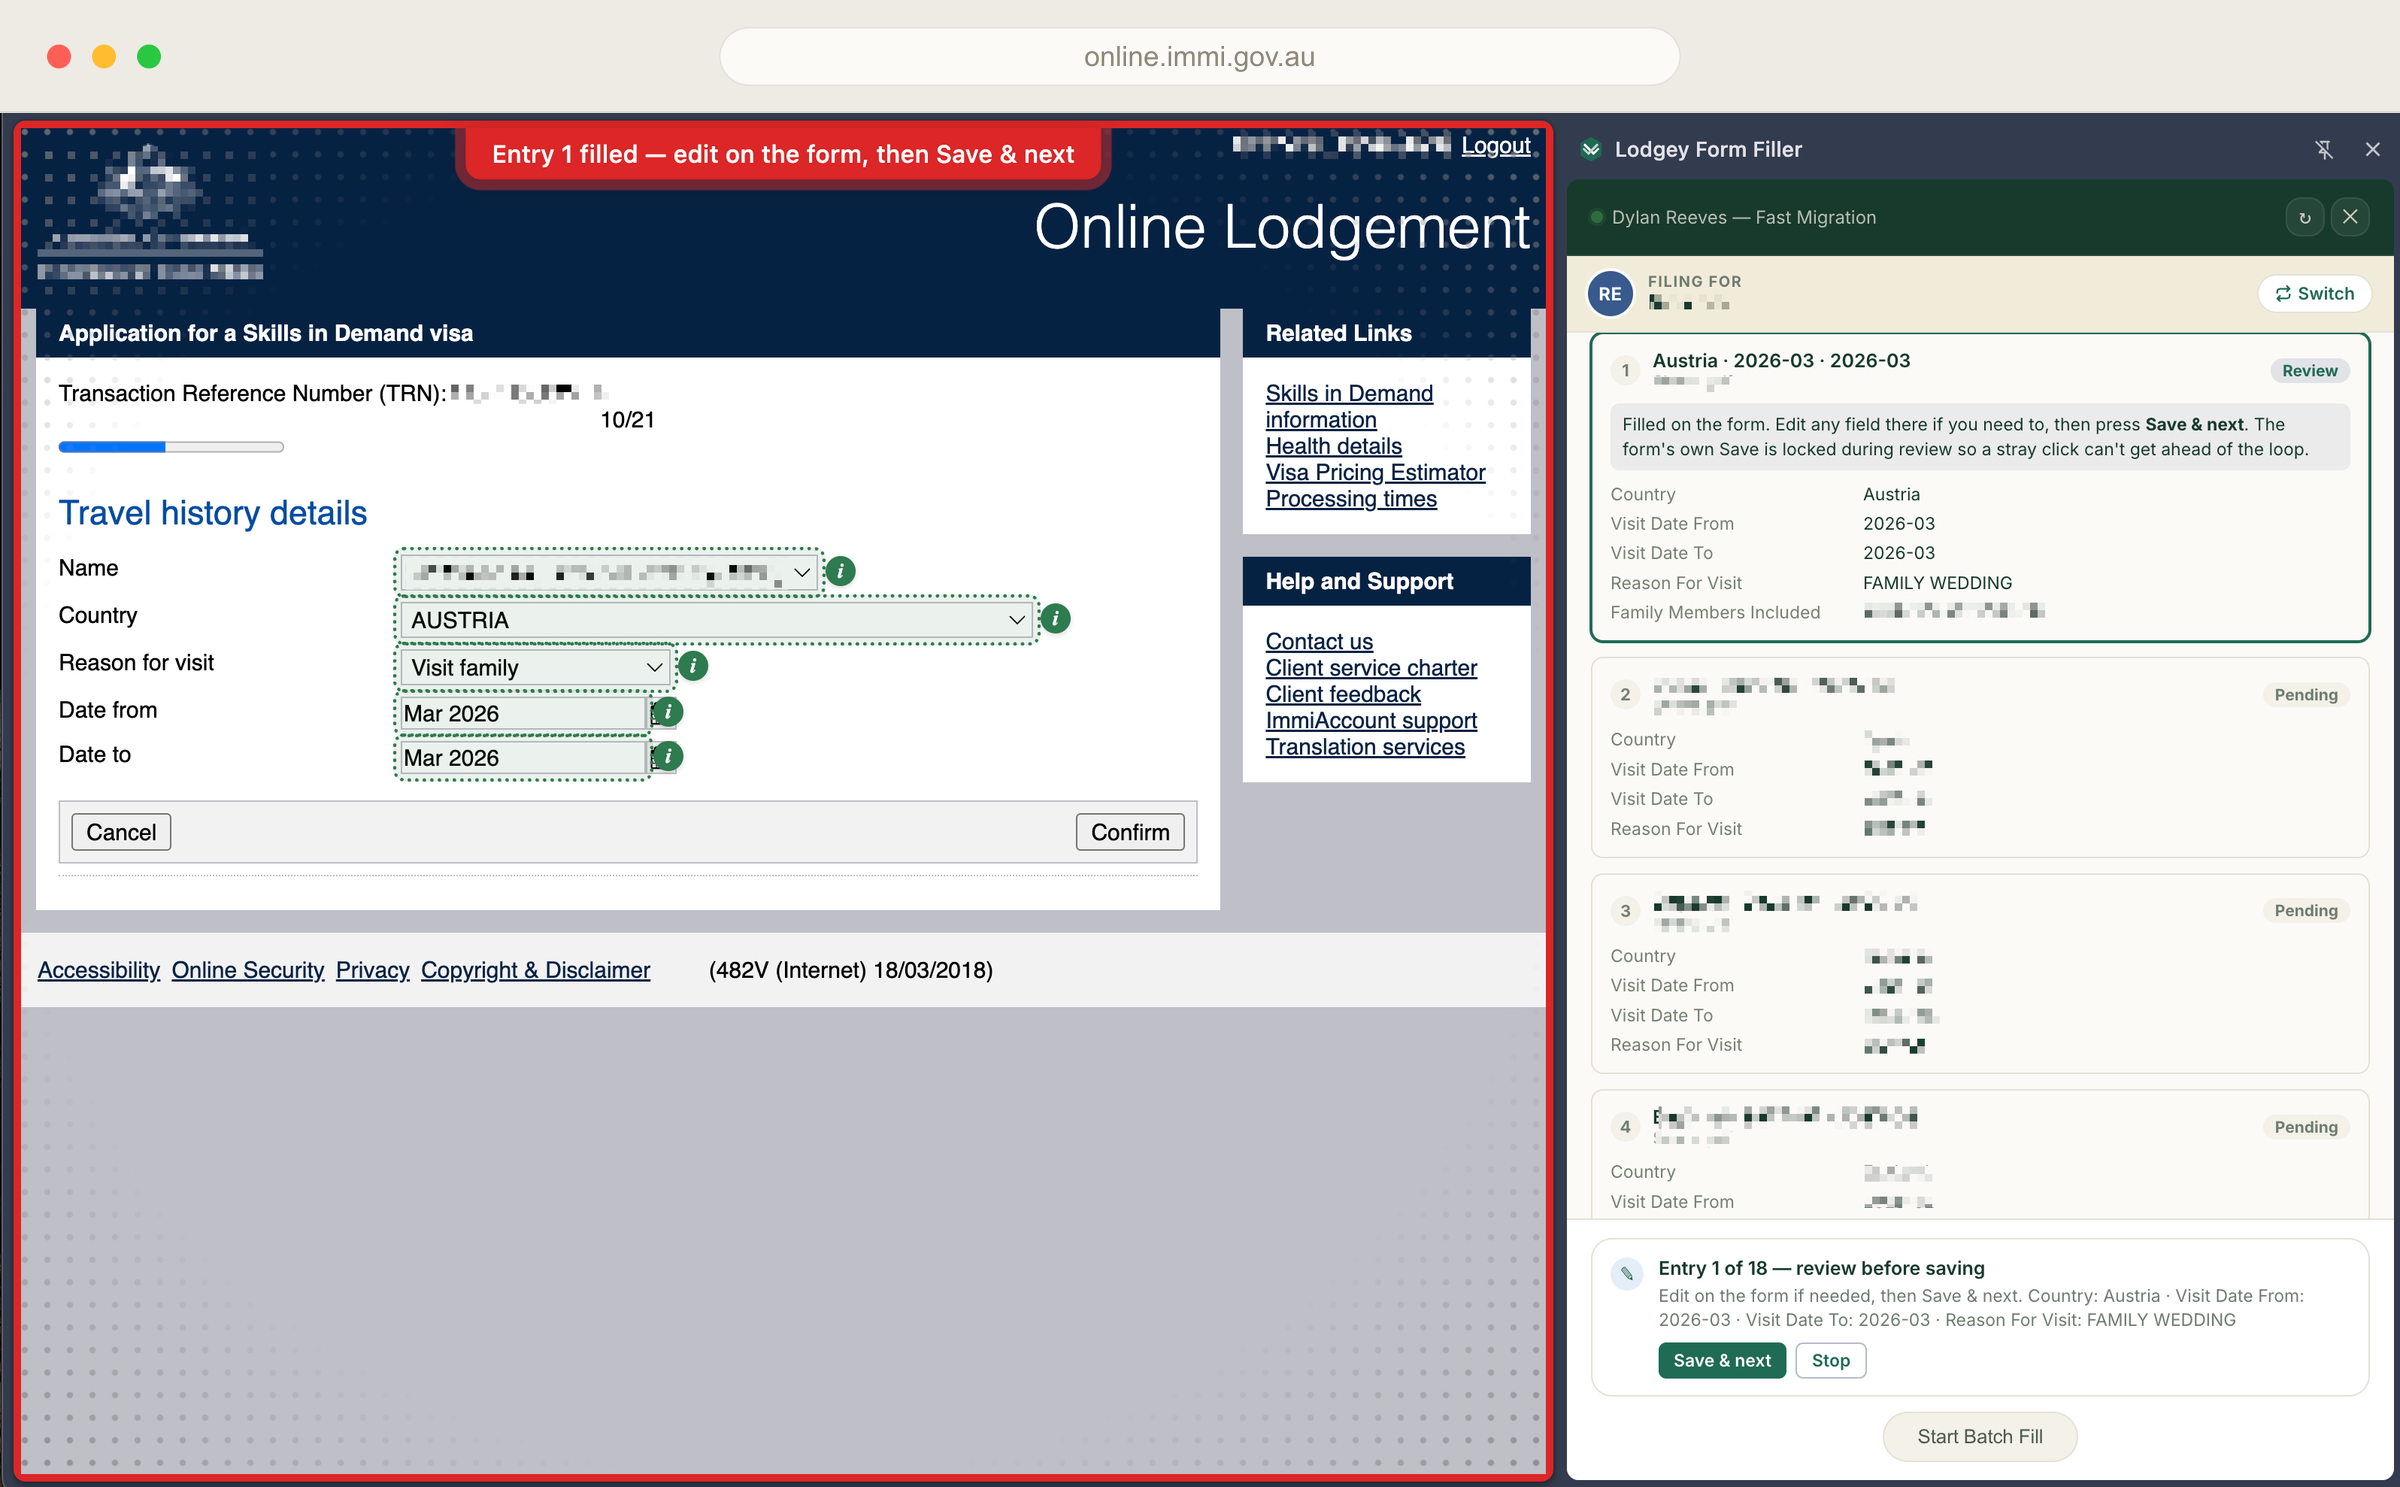The height and width of the screenshot is (1487, 2400).
Task: Edit the Date from field
Action: [x=524, y=713]
